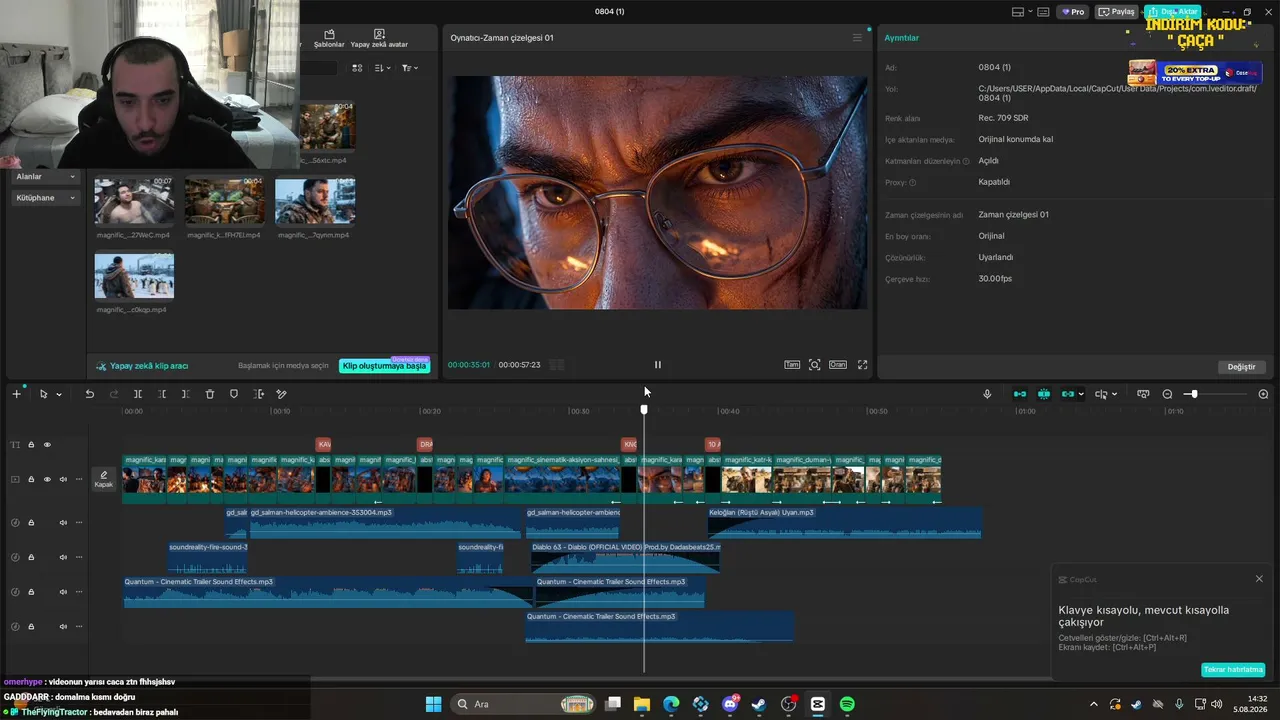Zoom in on the timeline
Screen dimensions: 1280x720
(x=1263, y=394)
